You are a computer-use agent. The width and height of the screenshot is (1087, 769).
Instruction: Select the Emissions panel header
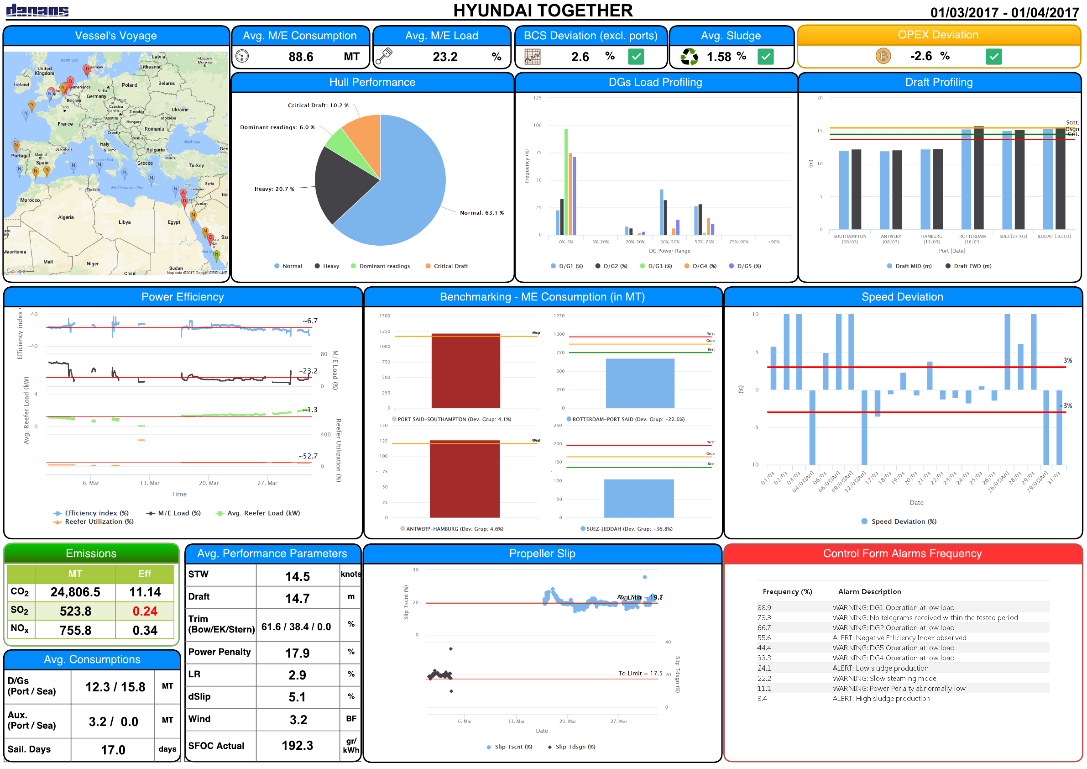[x=92, y=553]
